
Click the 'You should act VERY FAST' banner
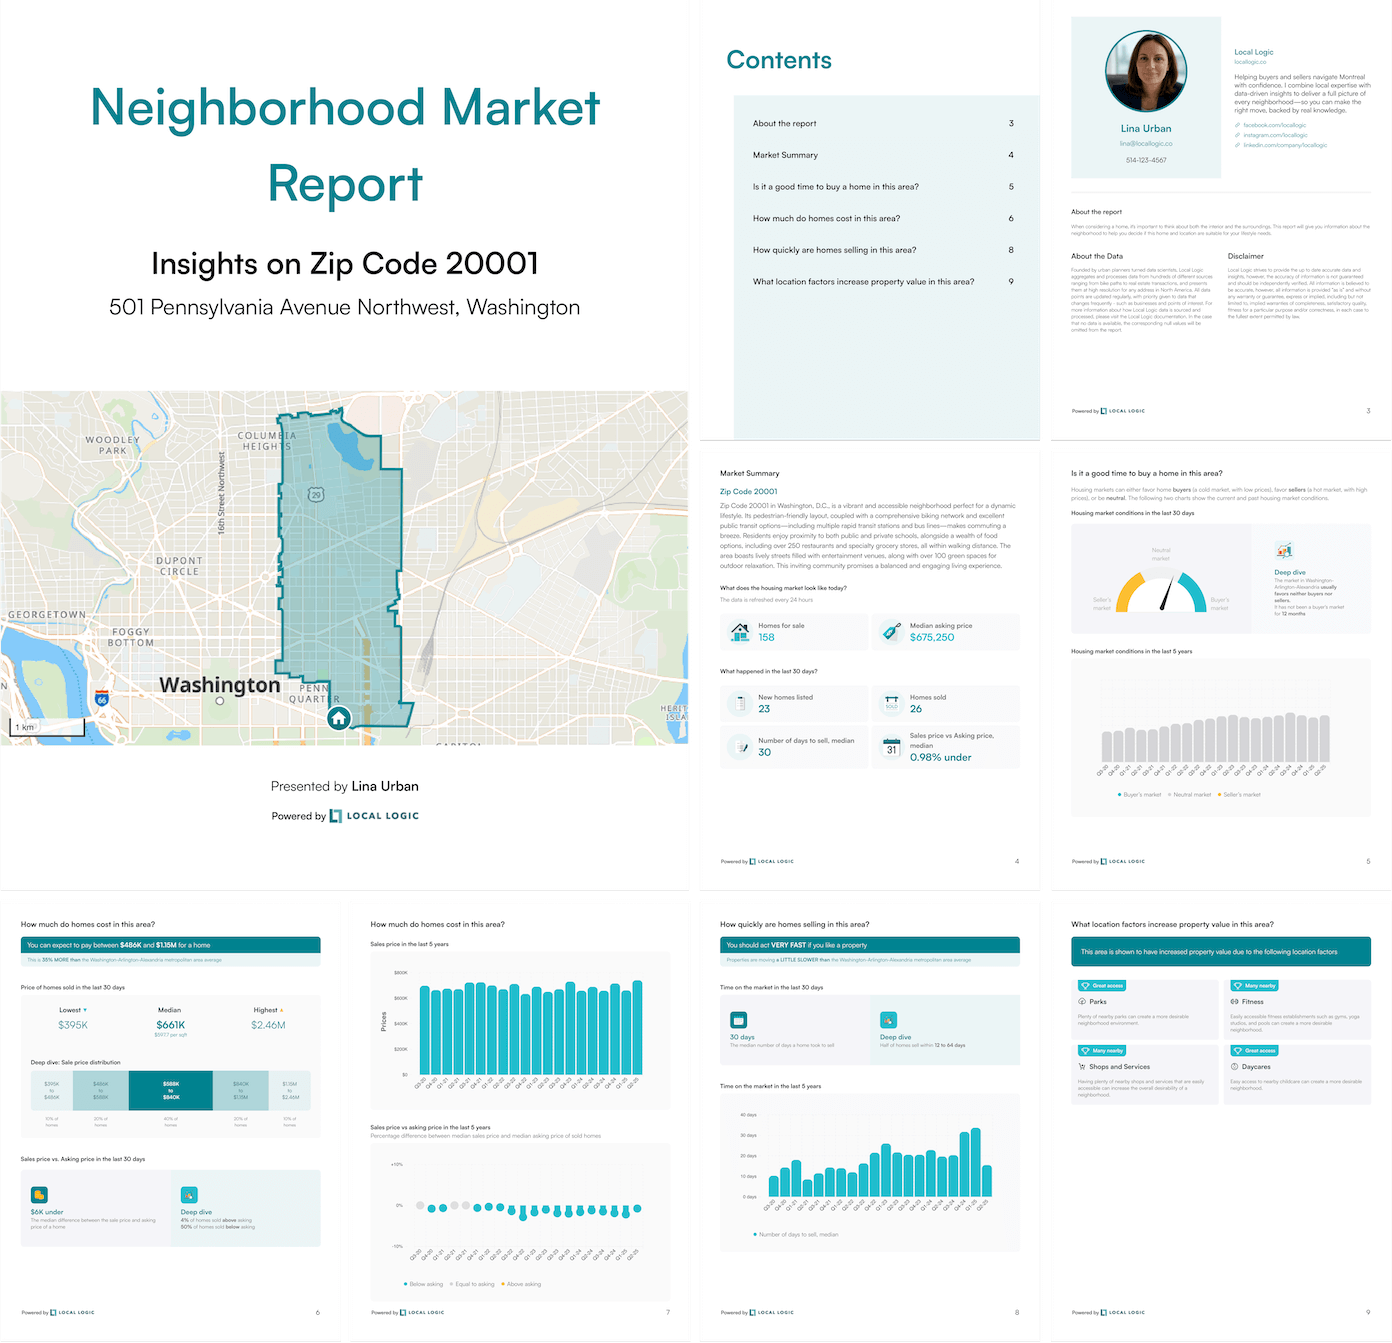click(x=870, y=945)
